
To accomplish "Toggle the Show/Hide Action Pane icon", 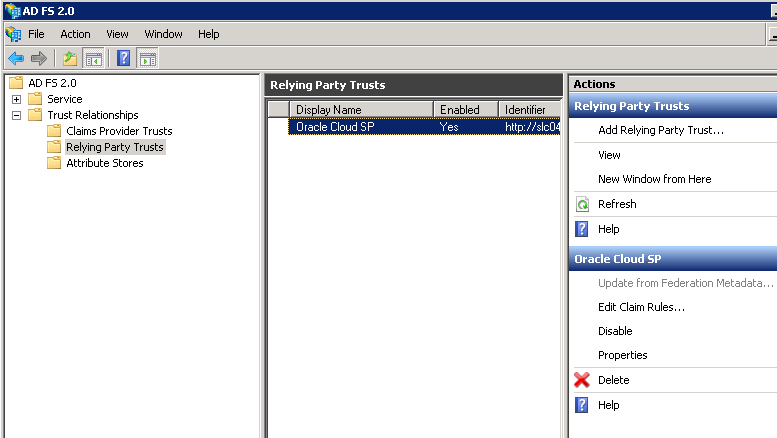I will (x=147, y=58).
